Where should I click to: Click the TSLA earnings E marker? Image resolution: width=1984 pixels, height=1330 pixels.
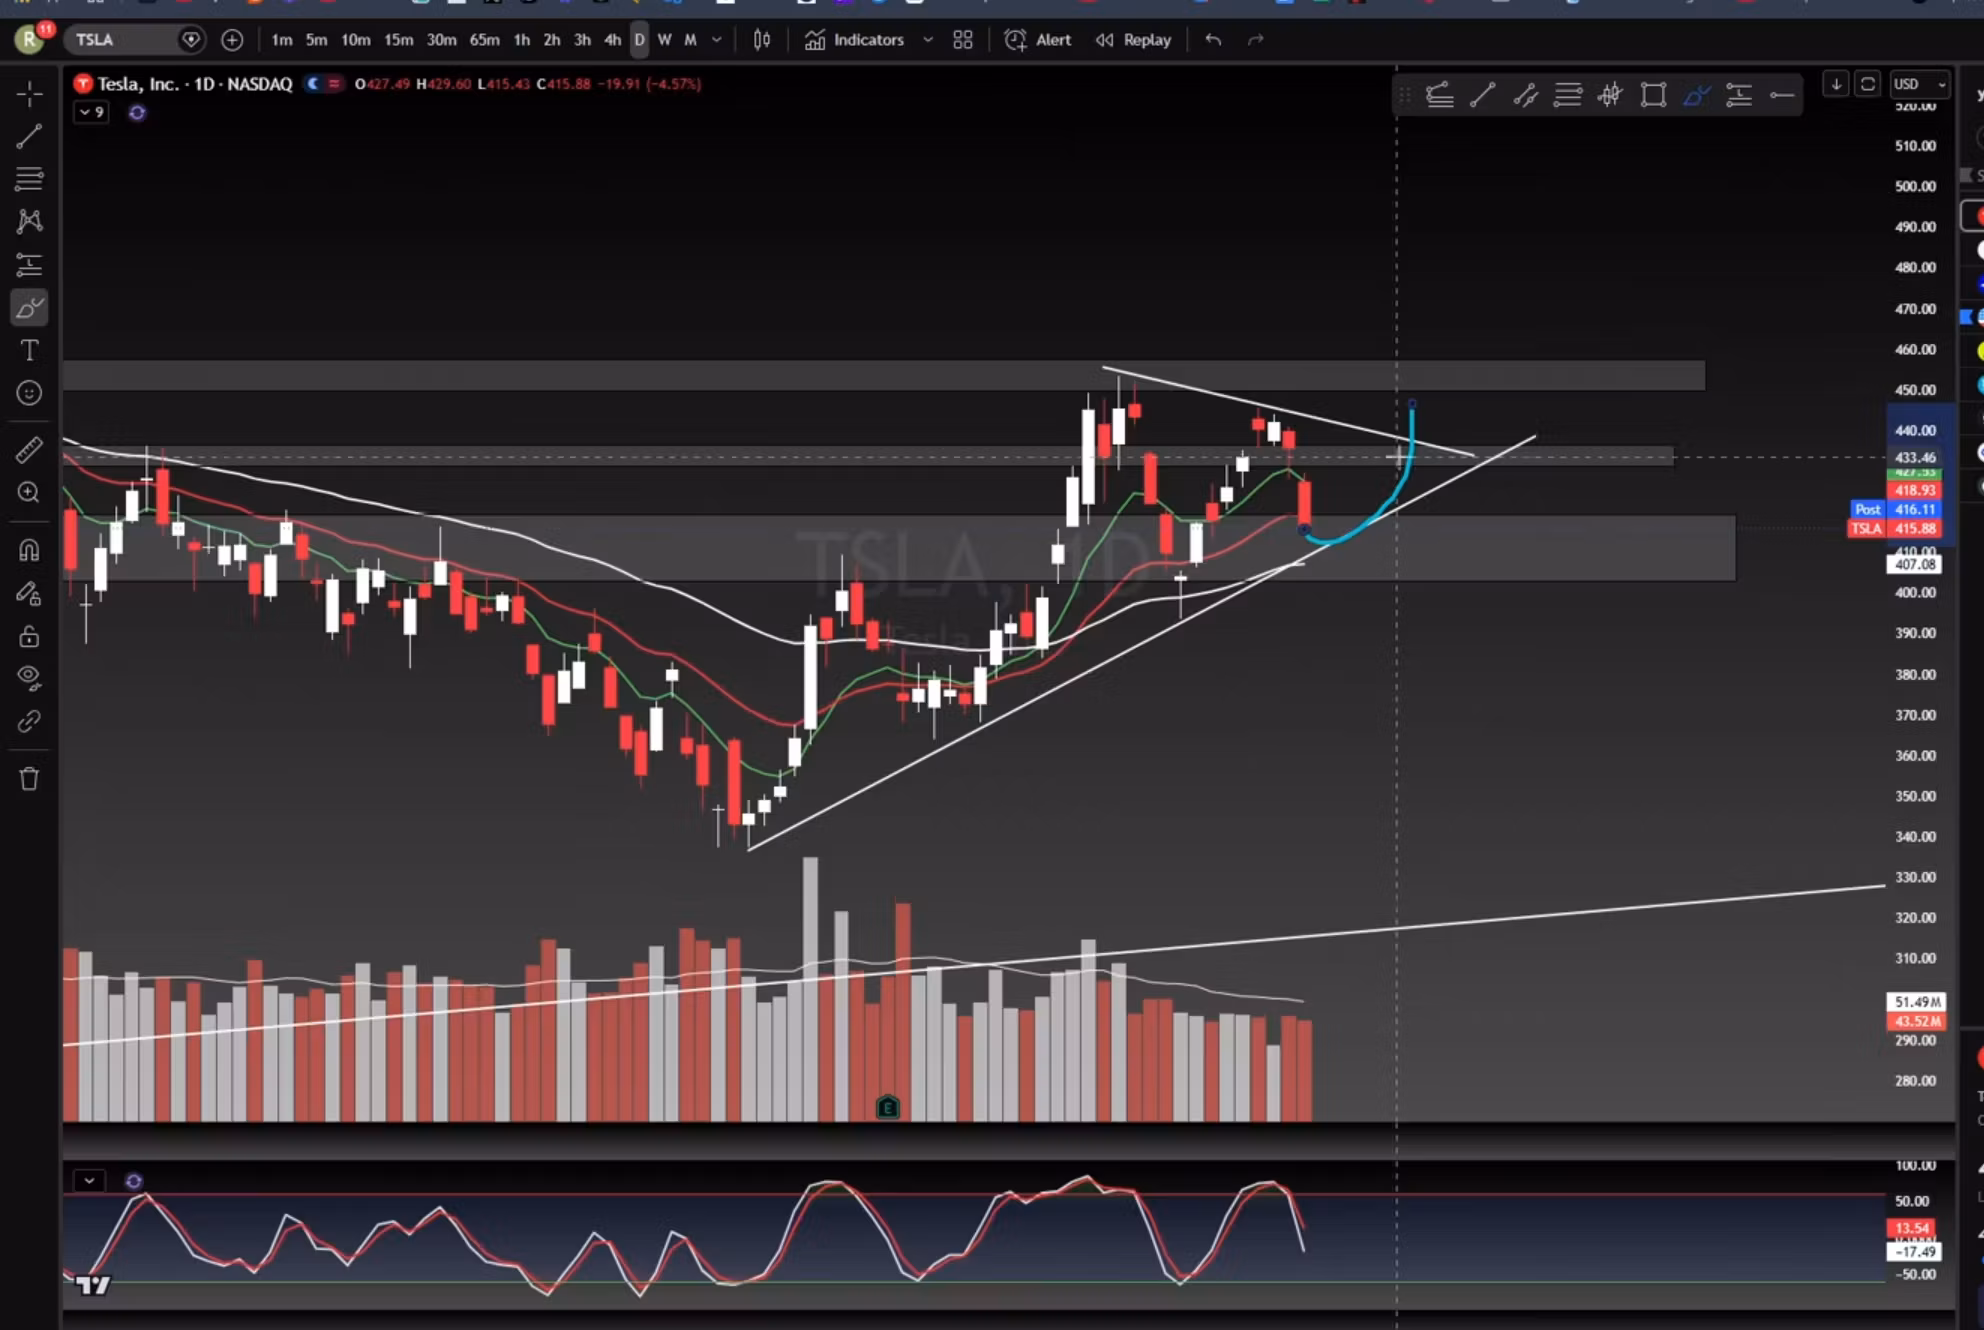pyautogui.click(x=887, y=1107)
